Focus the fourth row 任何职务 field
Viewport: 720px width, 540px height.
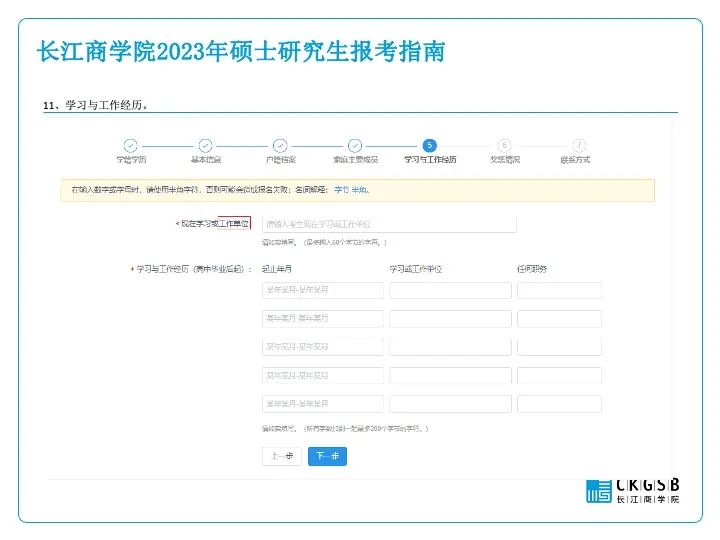pyautogui.click(x=559, y=376)
